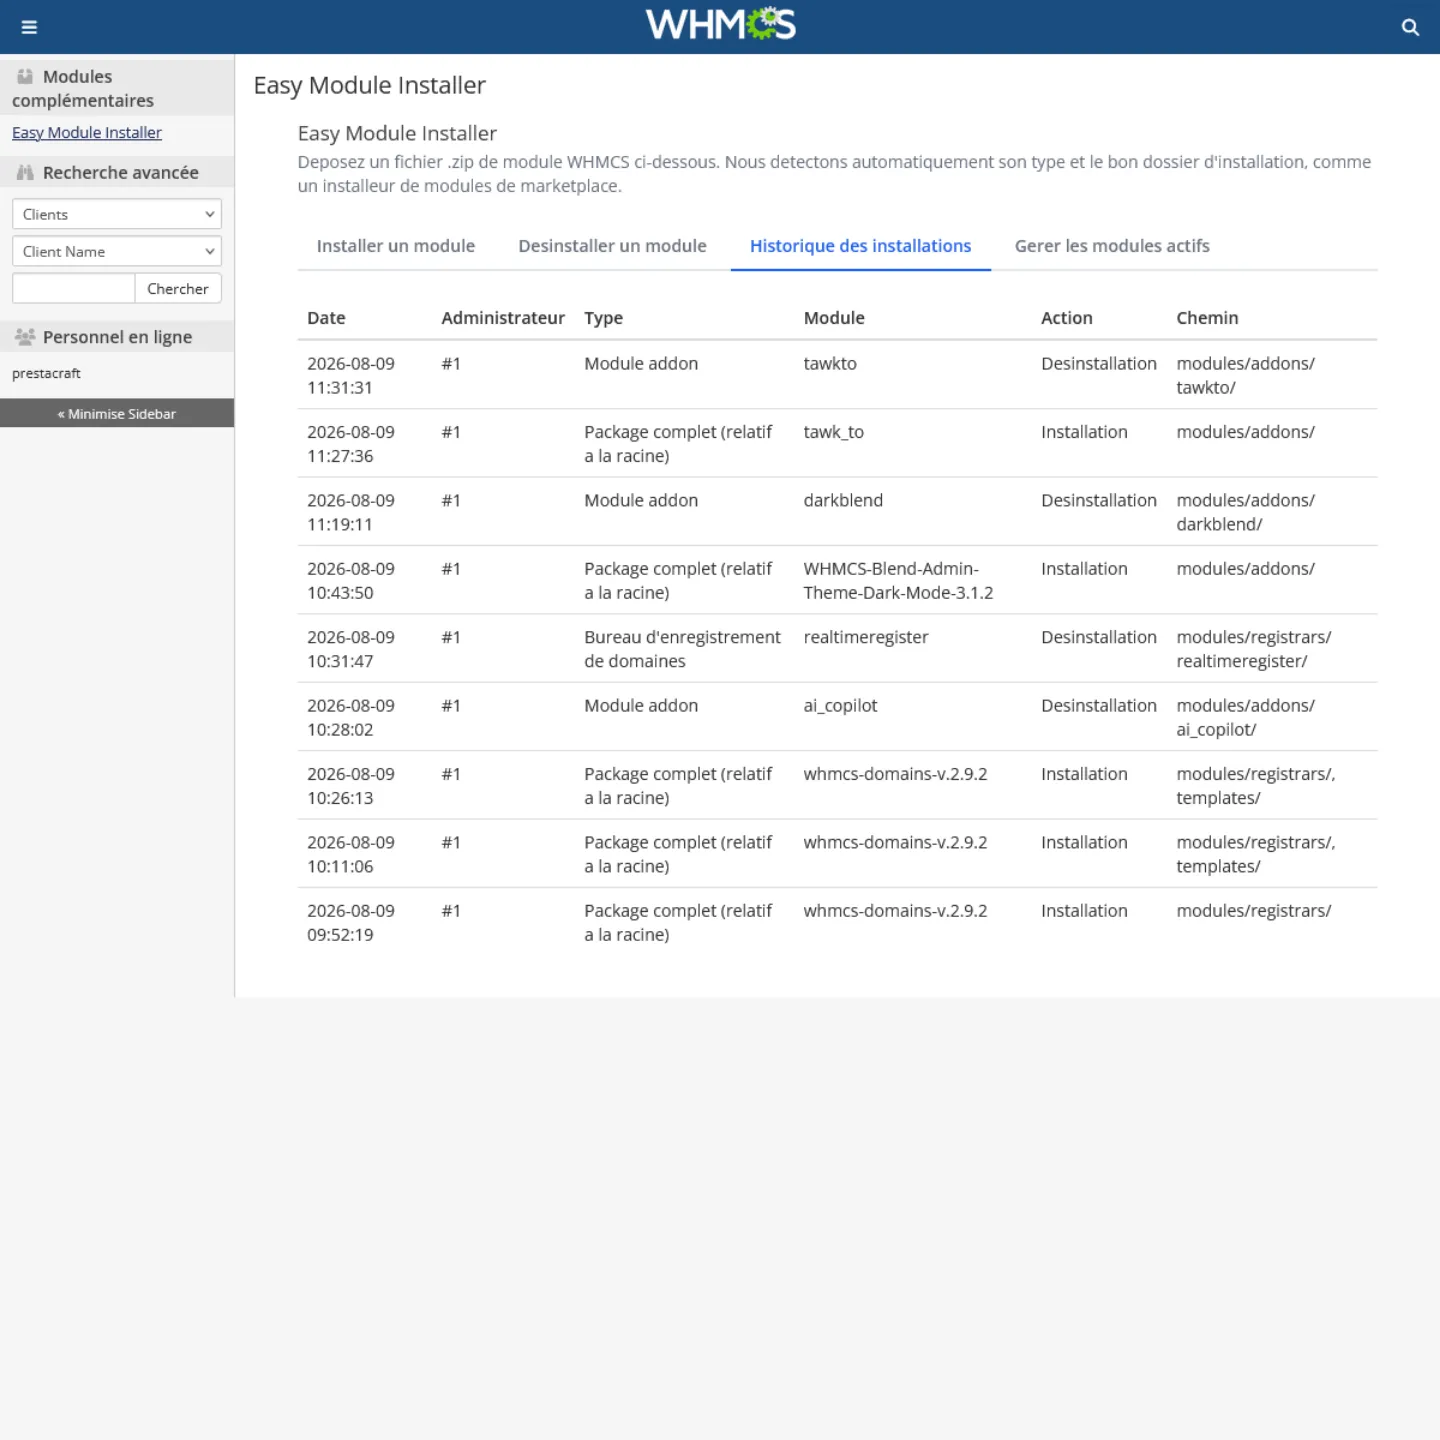Viewport: 1440px width, 1440px height.
Task: Click the WHMCS logo
Action: [720, 24]
